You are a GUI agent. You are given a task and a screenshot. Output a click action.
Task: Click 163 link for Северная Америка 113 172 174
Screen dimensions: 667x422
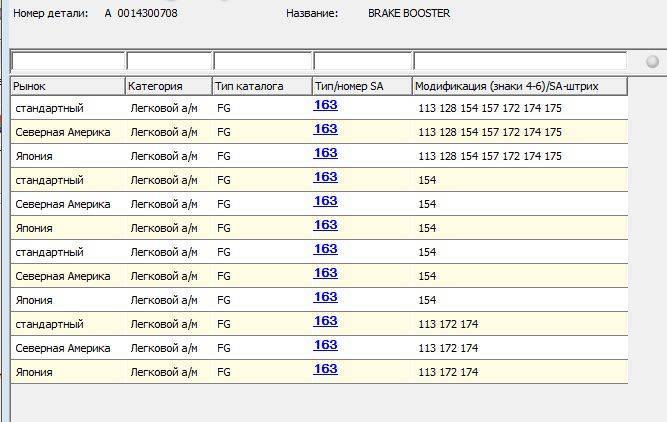[326, 345]
